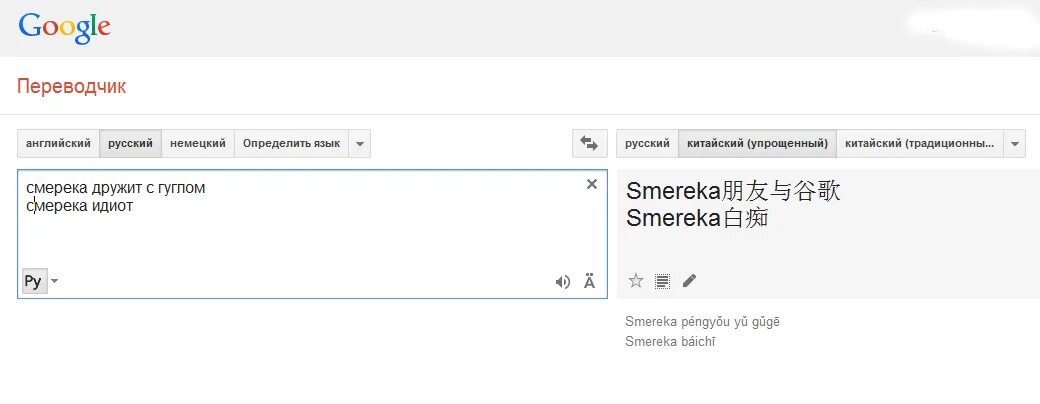Open the Ру input method dropdown
Image resolution: width=1040 pixels, height=404 pixels.
[x=54, y=281]
